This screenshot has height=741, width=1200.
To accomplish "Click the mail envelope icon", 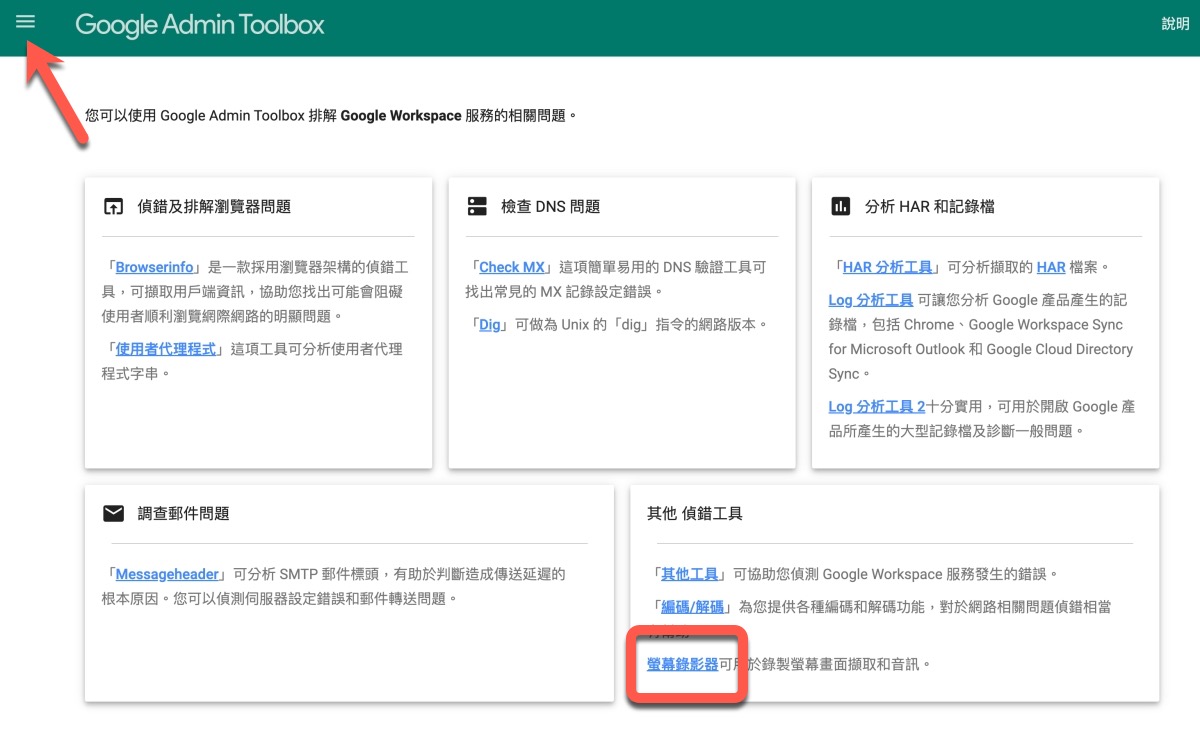I will (x=114, y=514).
